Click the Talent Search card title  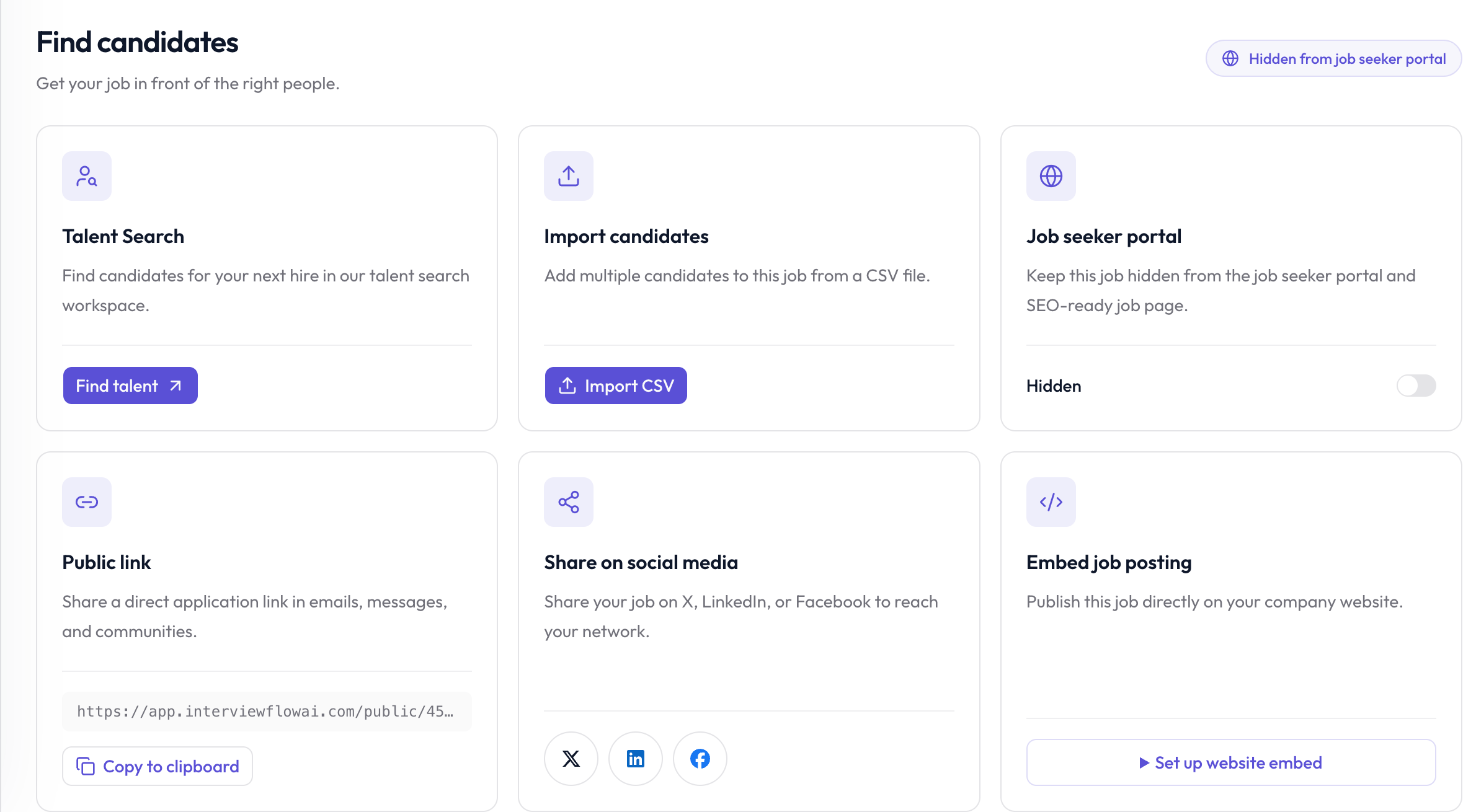point(123,237)
